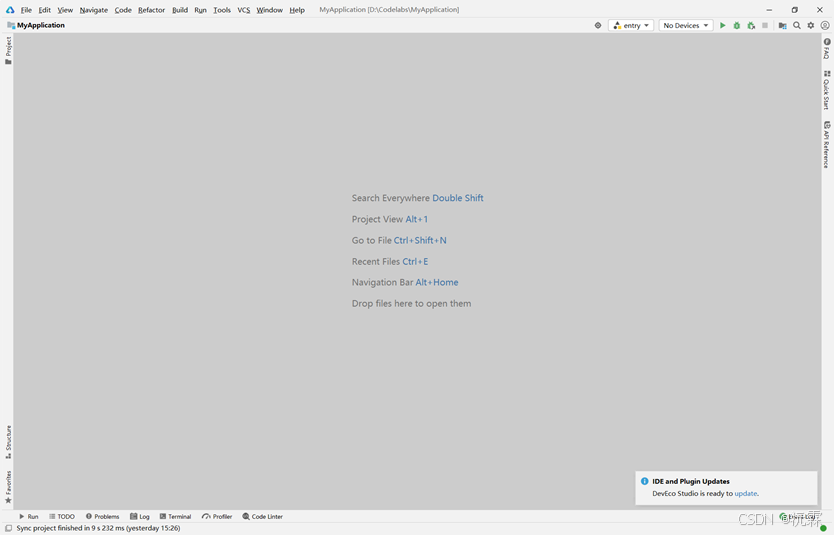Open the Structure tool window sidebar tab
The height and width of the screenshot is (535, 834).
click(8, 442)
